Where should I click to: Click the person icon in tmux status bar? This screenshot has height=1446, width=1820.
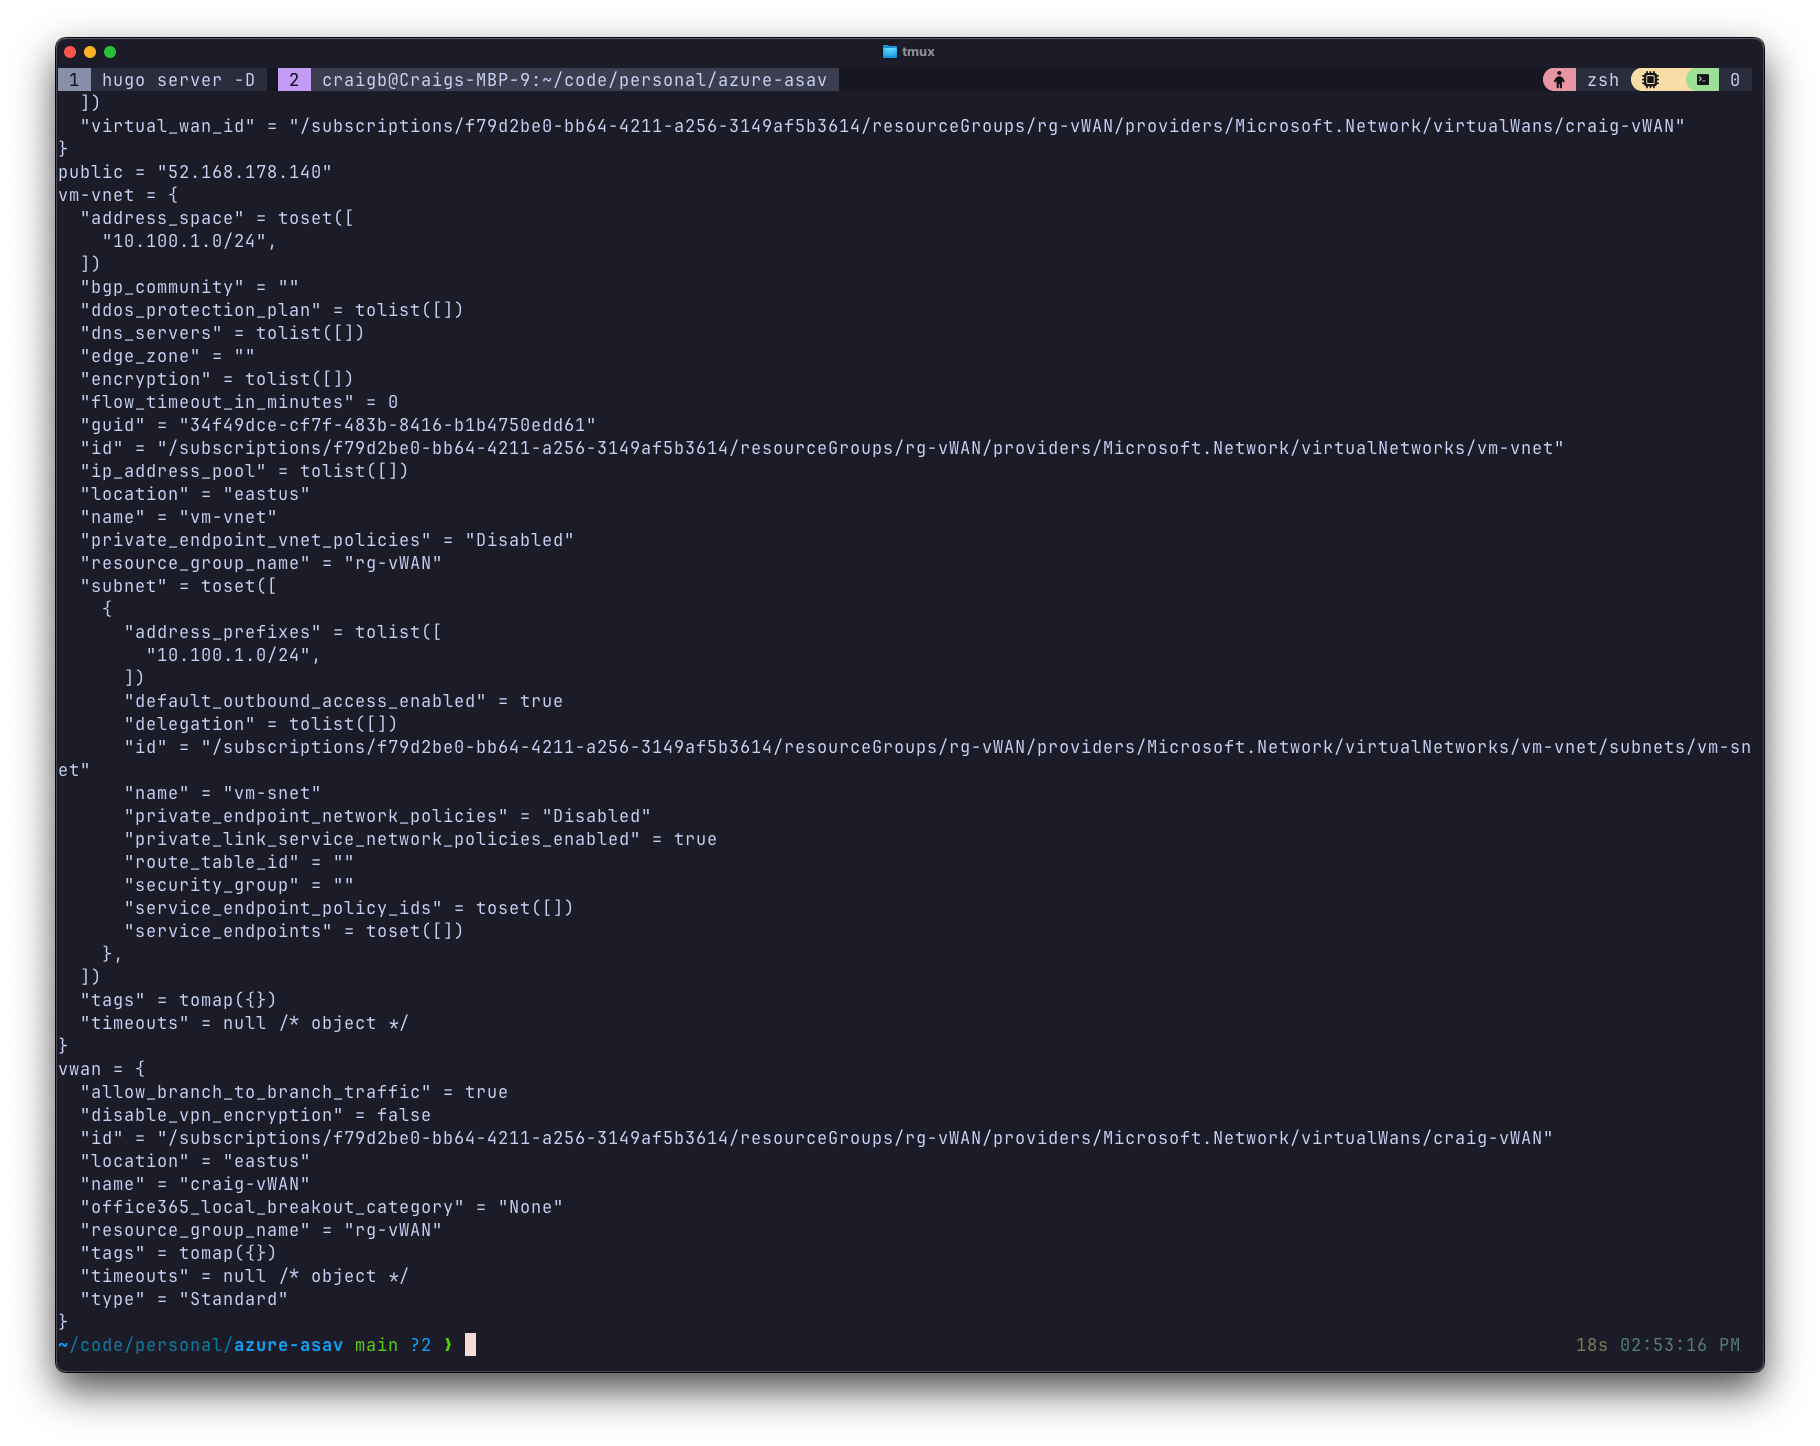[1559, 80]
